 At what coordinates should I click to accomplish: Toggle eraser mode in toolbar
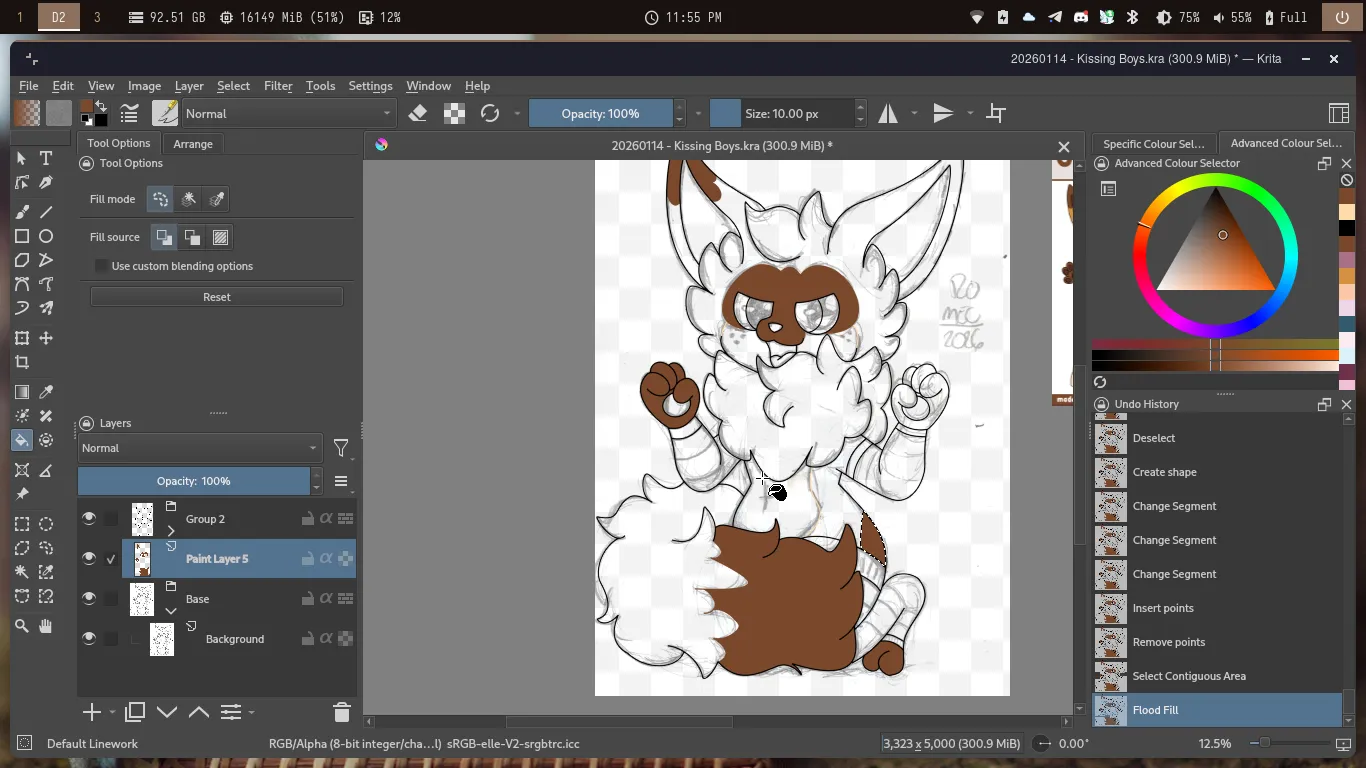tap(418, 113)
